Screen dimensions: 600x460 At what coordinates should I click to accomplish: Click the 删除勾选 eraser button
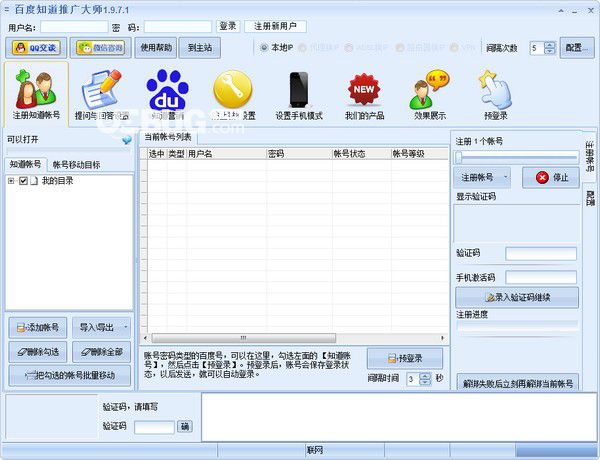[x=38, y=352]
